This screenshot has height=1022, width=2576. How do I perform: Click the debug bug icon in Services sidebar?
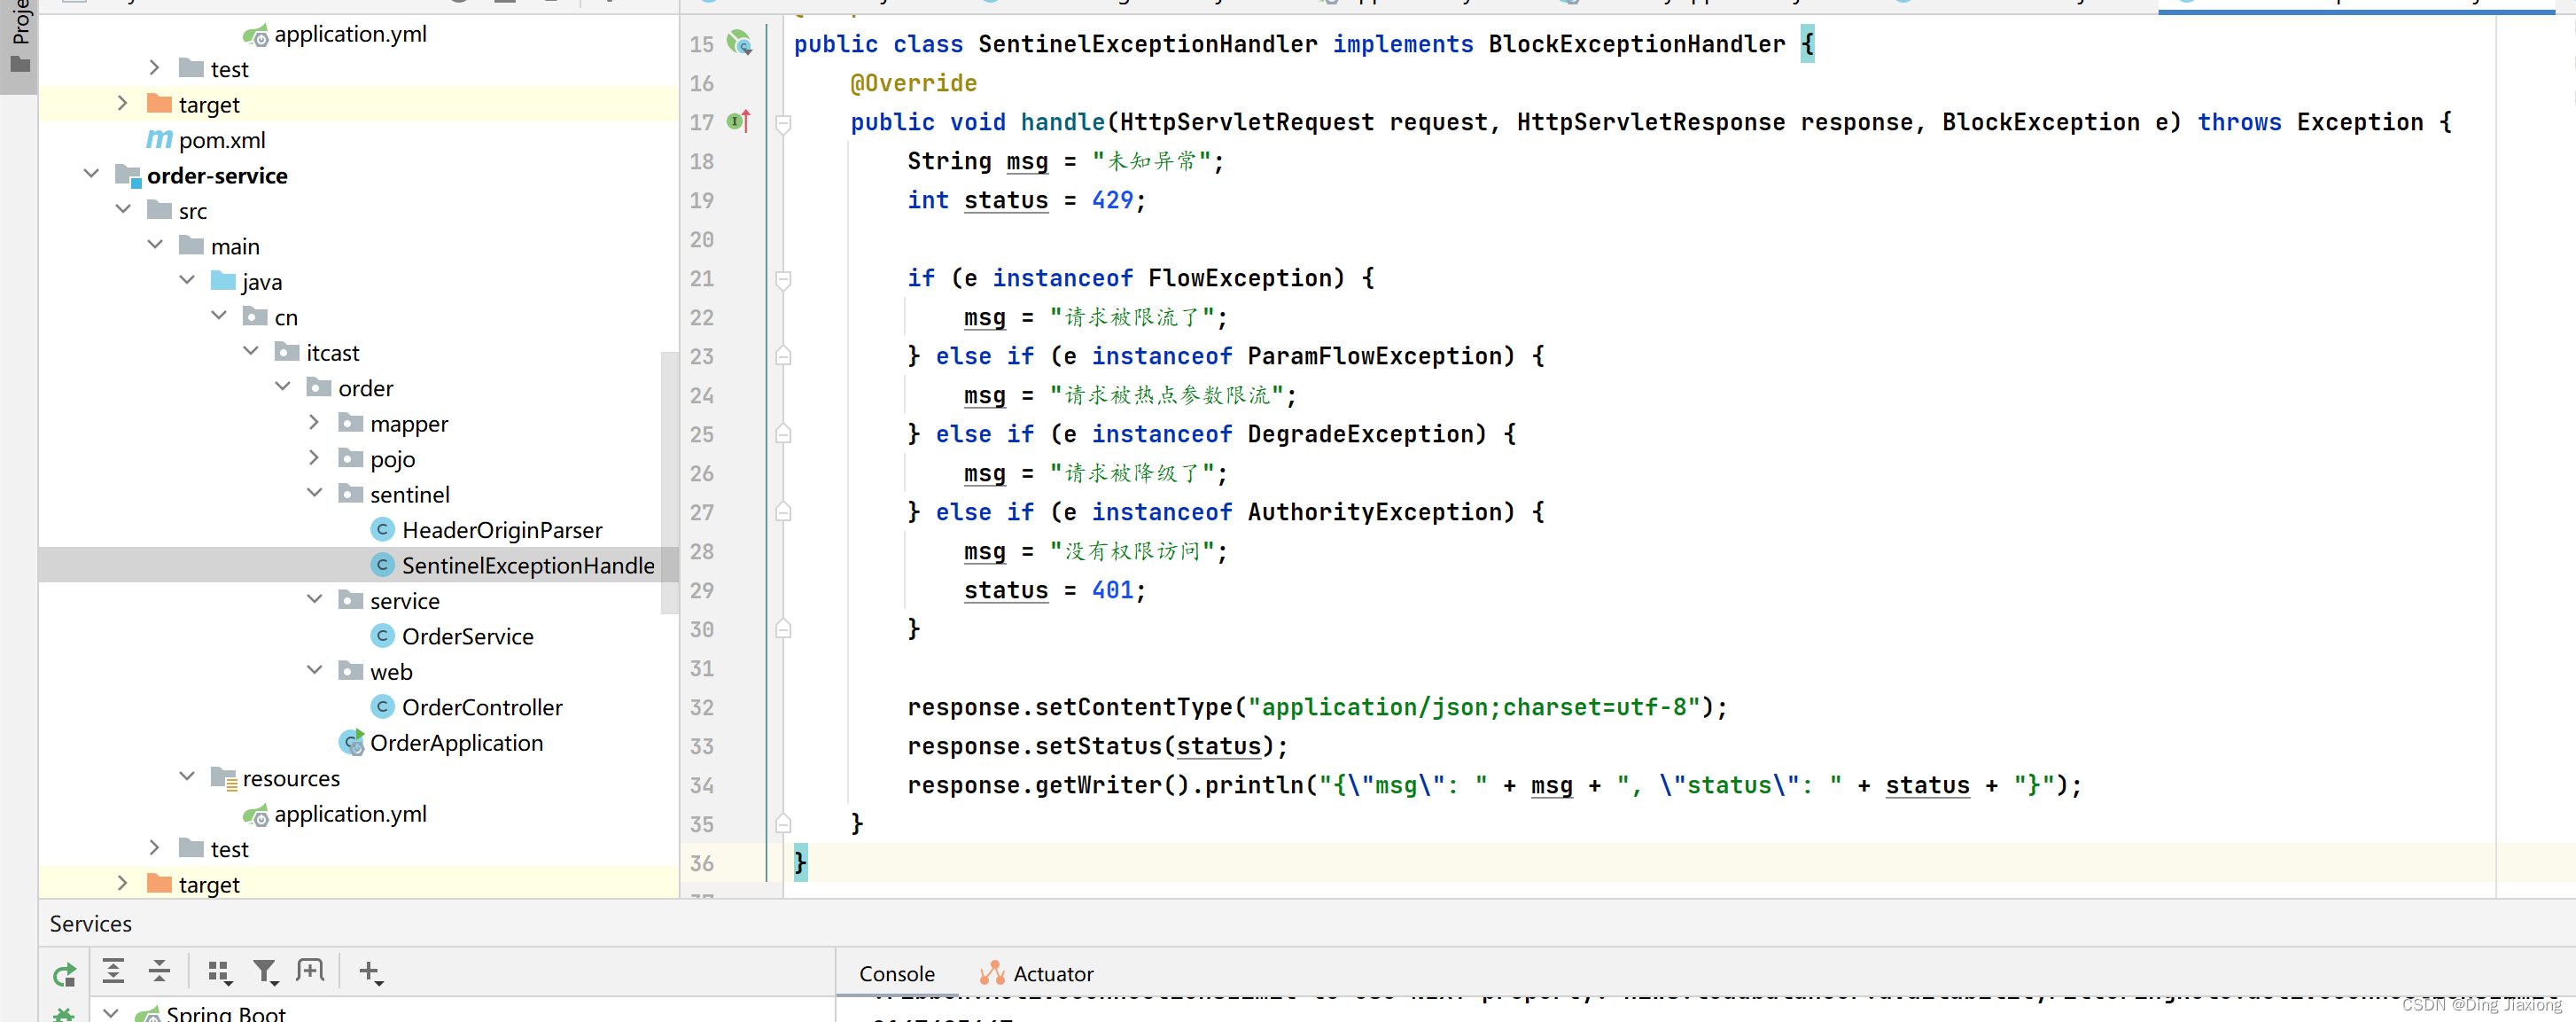click(x=64, y=1014)
